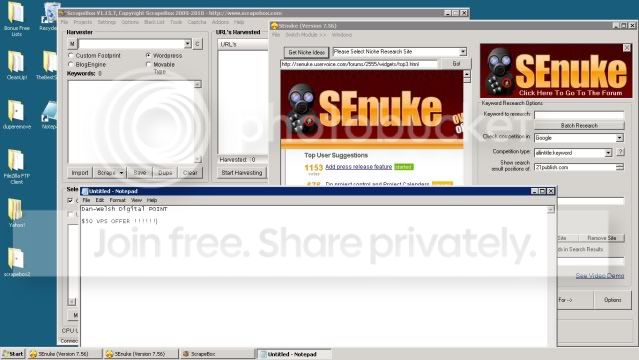Click the SEnuke browser scrollbar up arrow
This screenshot has height=360, width=639.
(467, 74)
